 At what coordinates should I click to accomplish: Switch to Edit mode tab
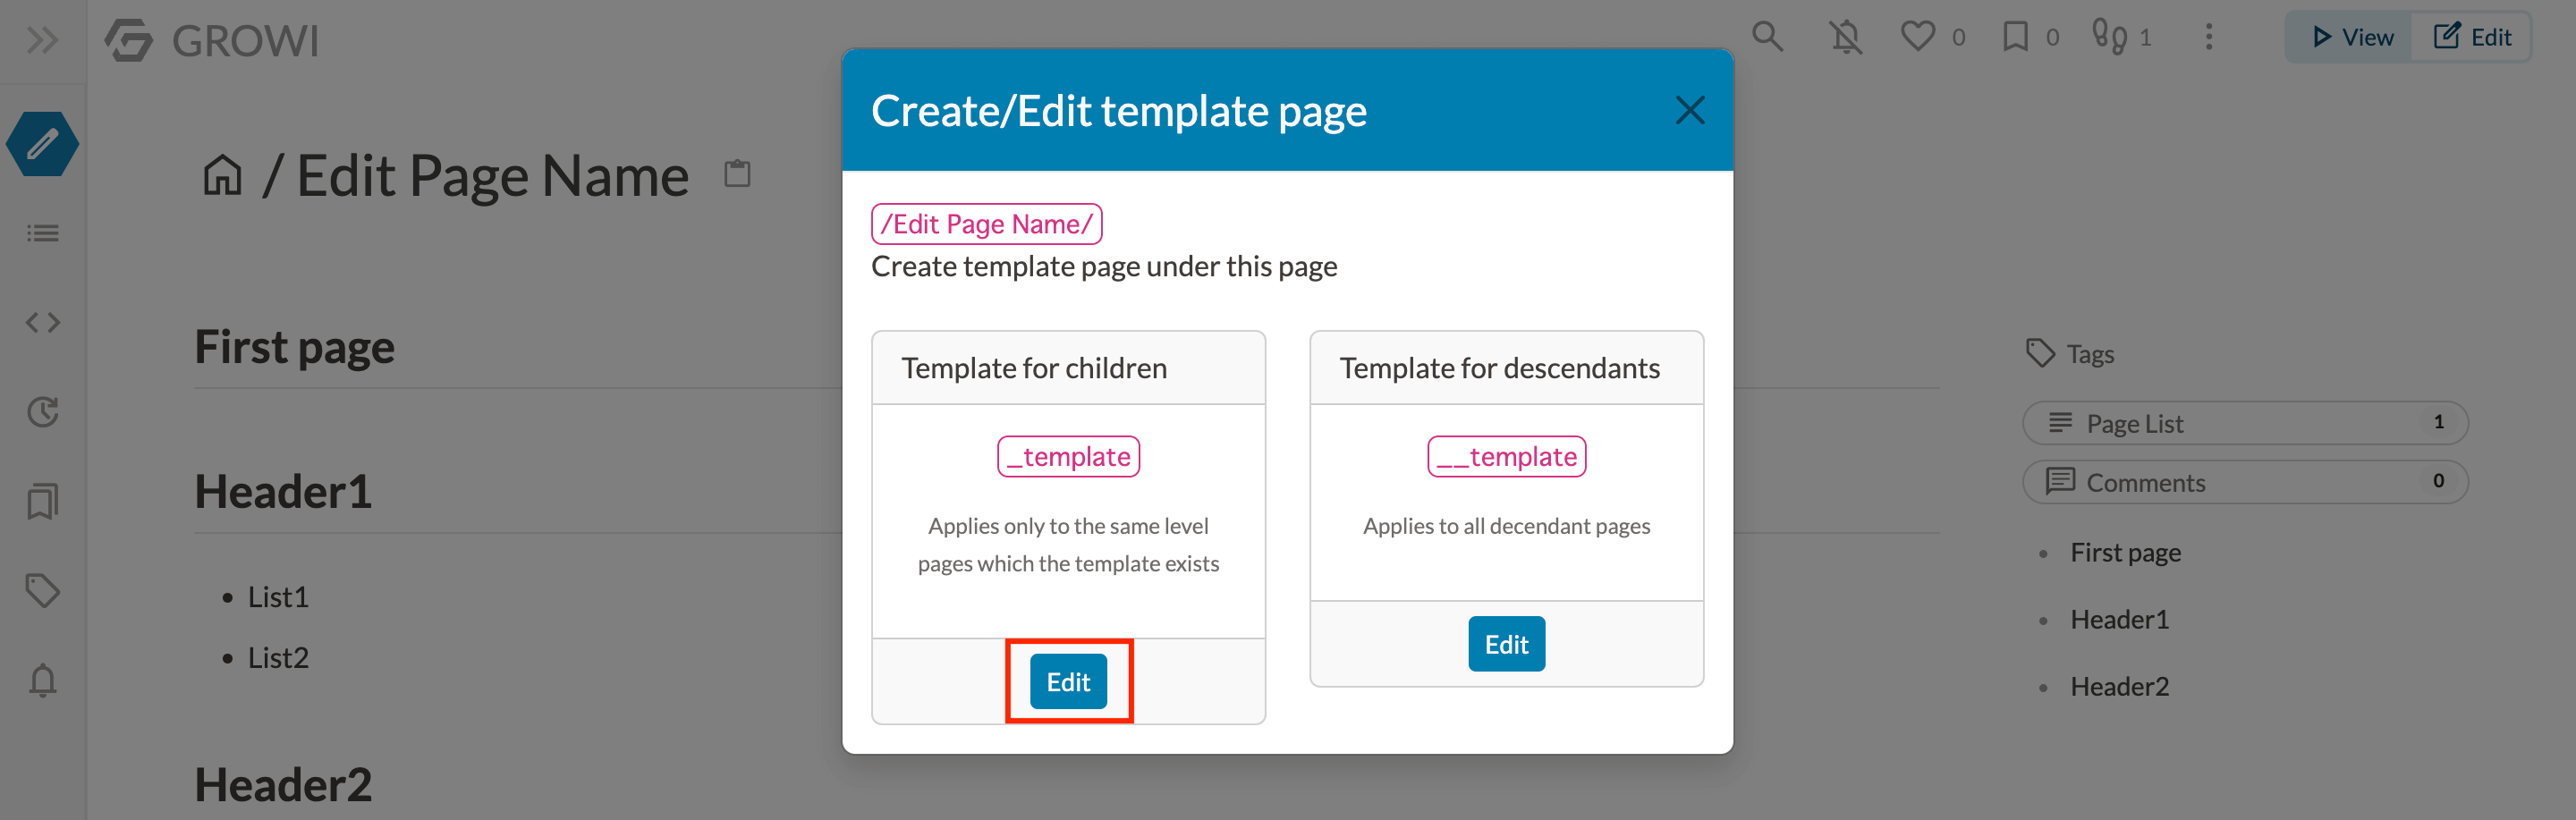pos(2471,37)
